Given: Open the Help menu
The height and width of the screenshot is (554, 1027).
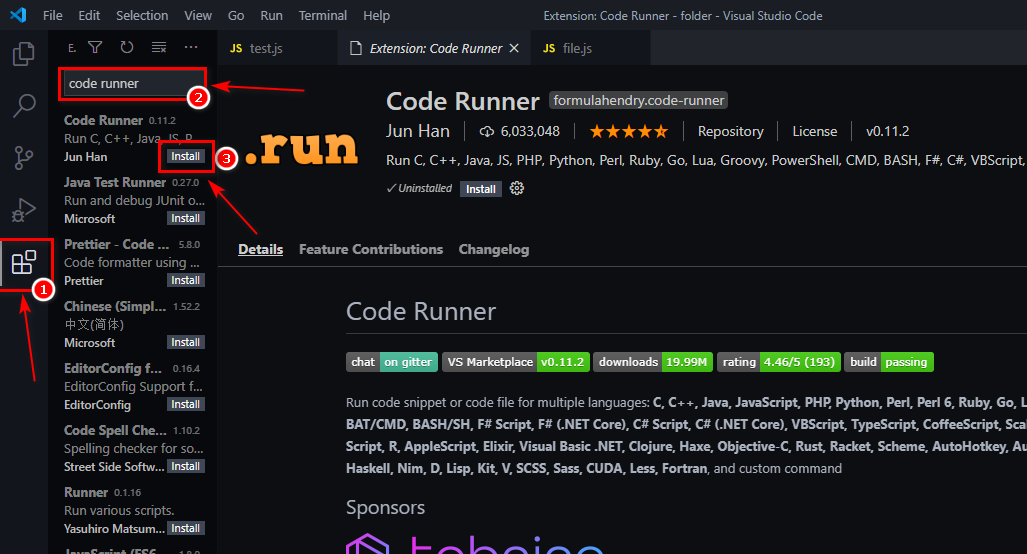Looking at the screenshot, I should 377,15.
